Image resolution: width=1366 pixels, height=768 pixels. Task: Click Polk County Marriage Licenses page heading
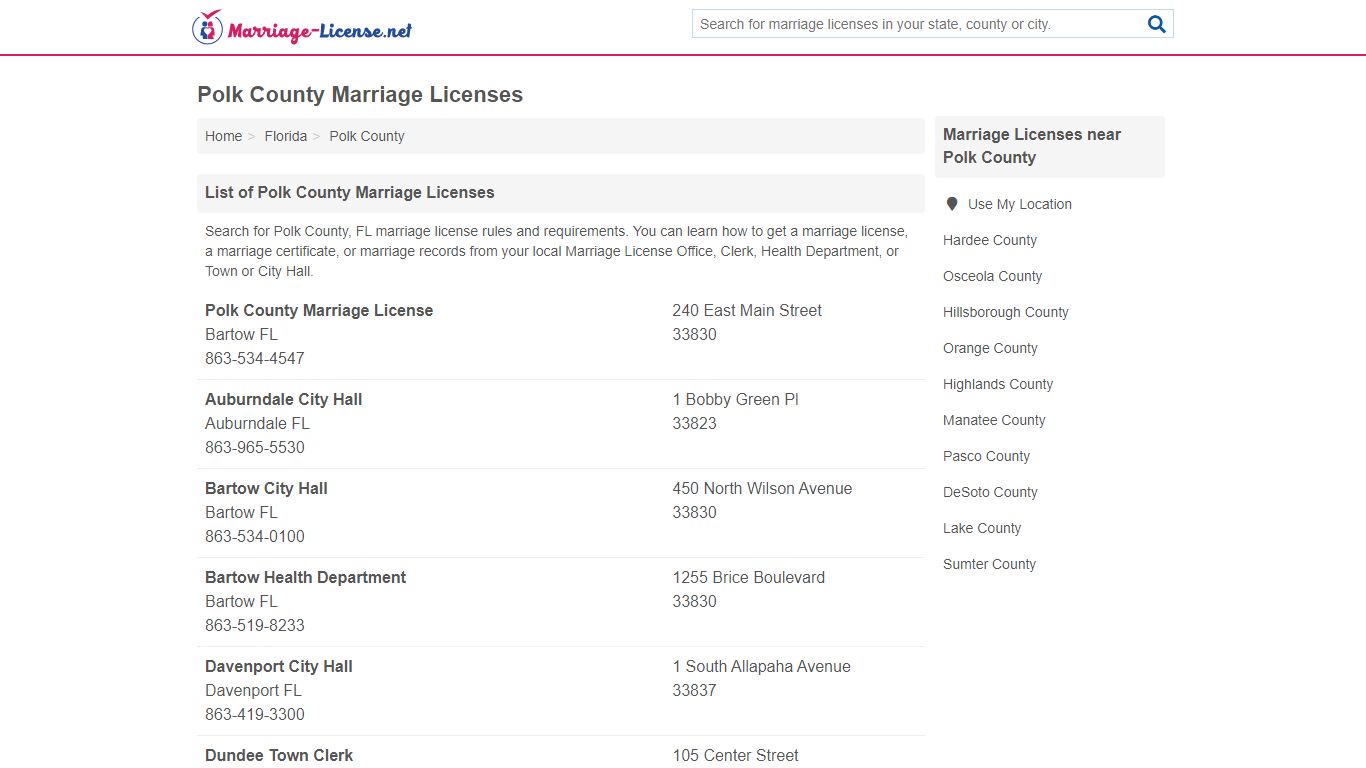pos(360,95)
